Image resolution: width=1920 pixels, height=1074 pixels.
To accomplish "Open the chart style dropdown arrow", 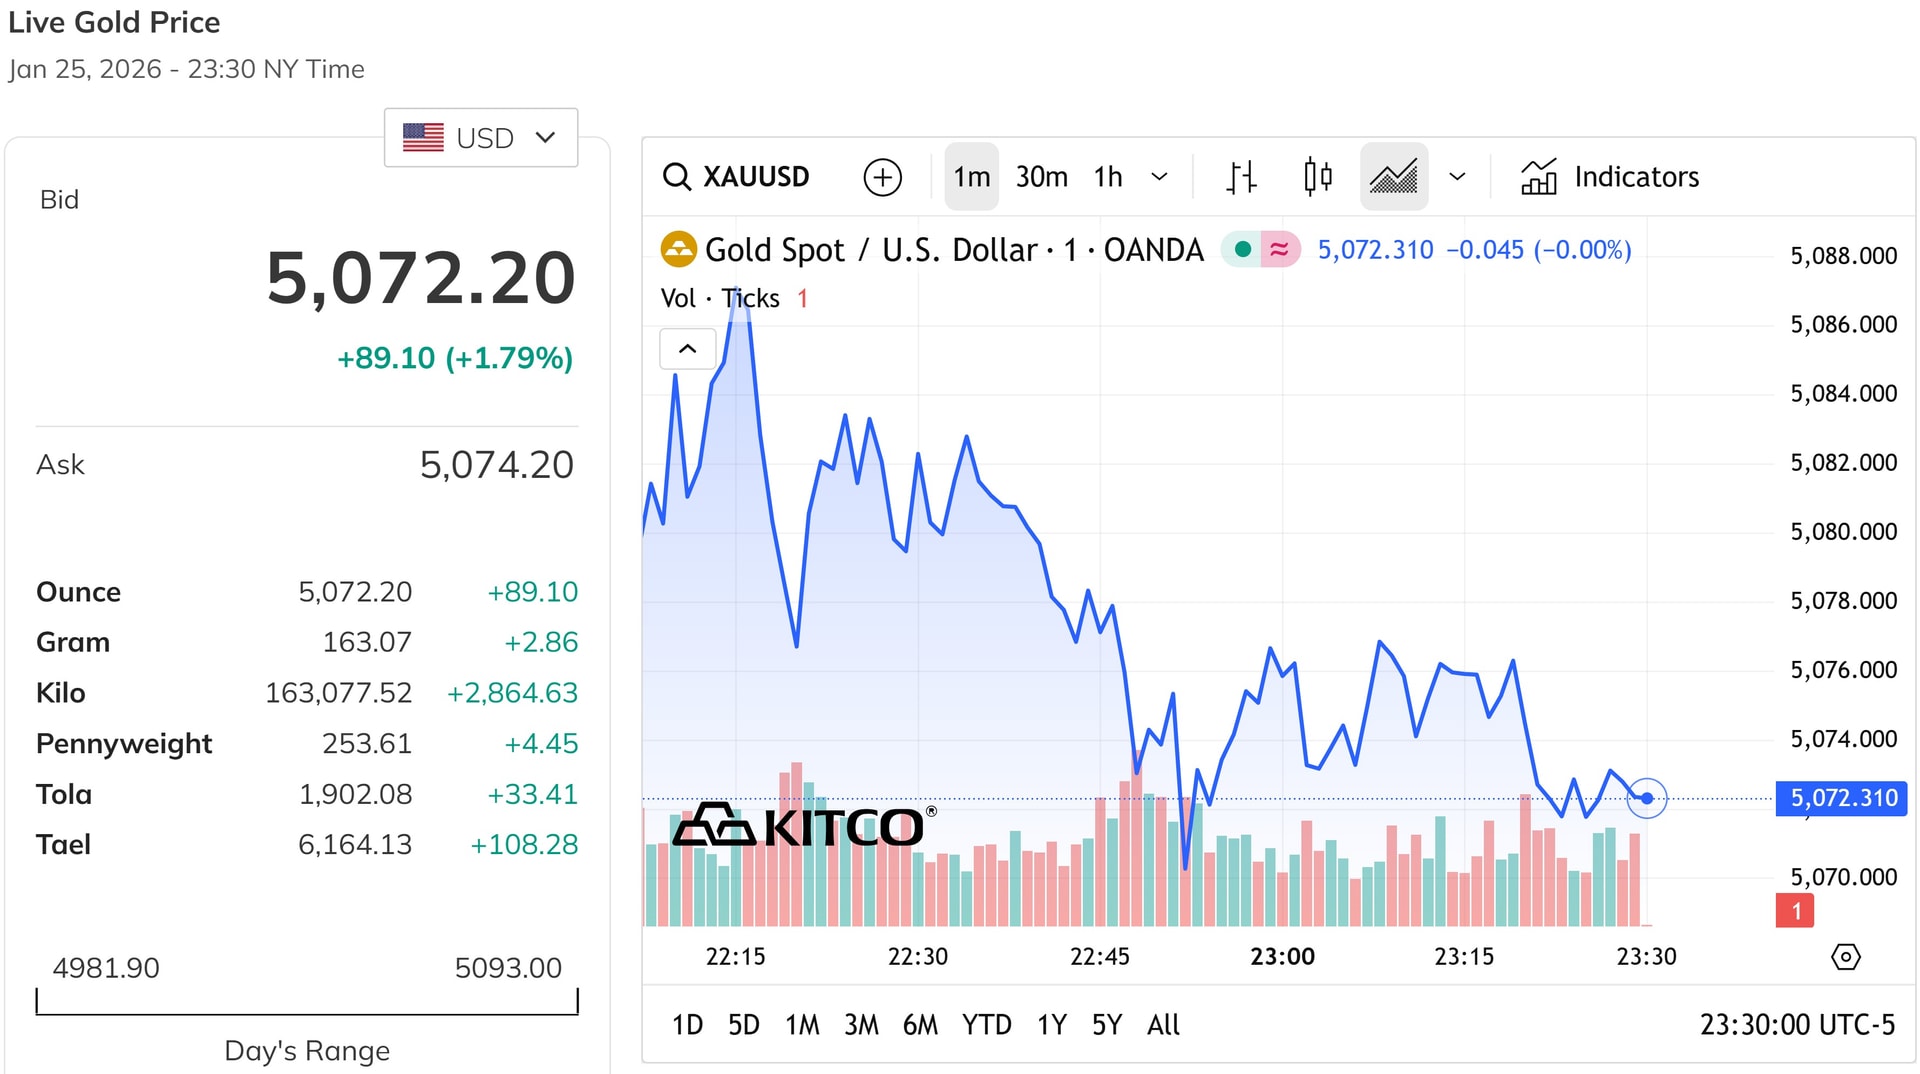I will pos(1457,177).
